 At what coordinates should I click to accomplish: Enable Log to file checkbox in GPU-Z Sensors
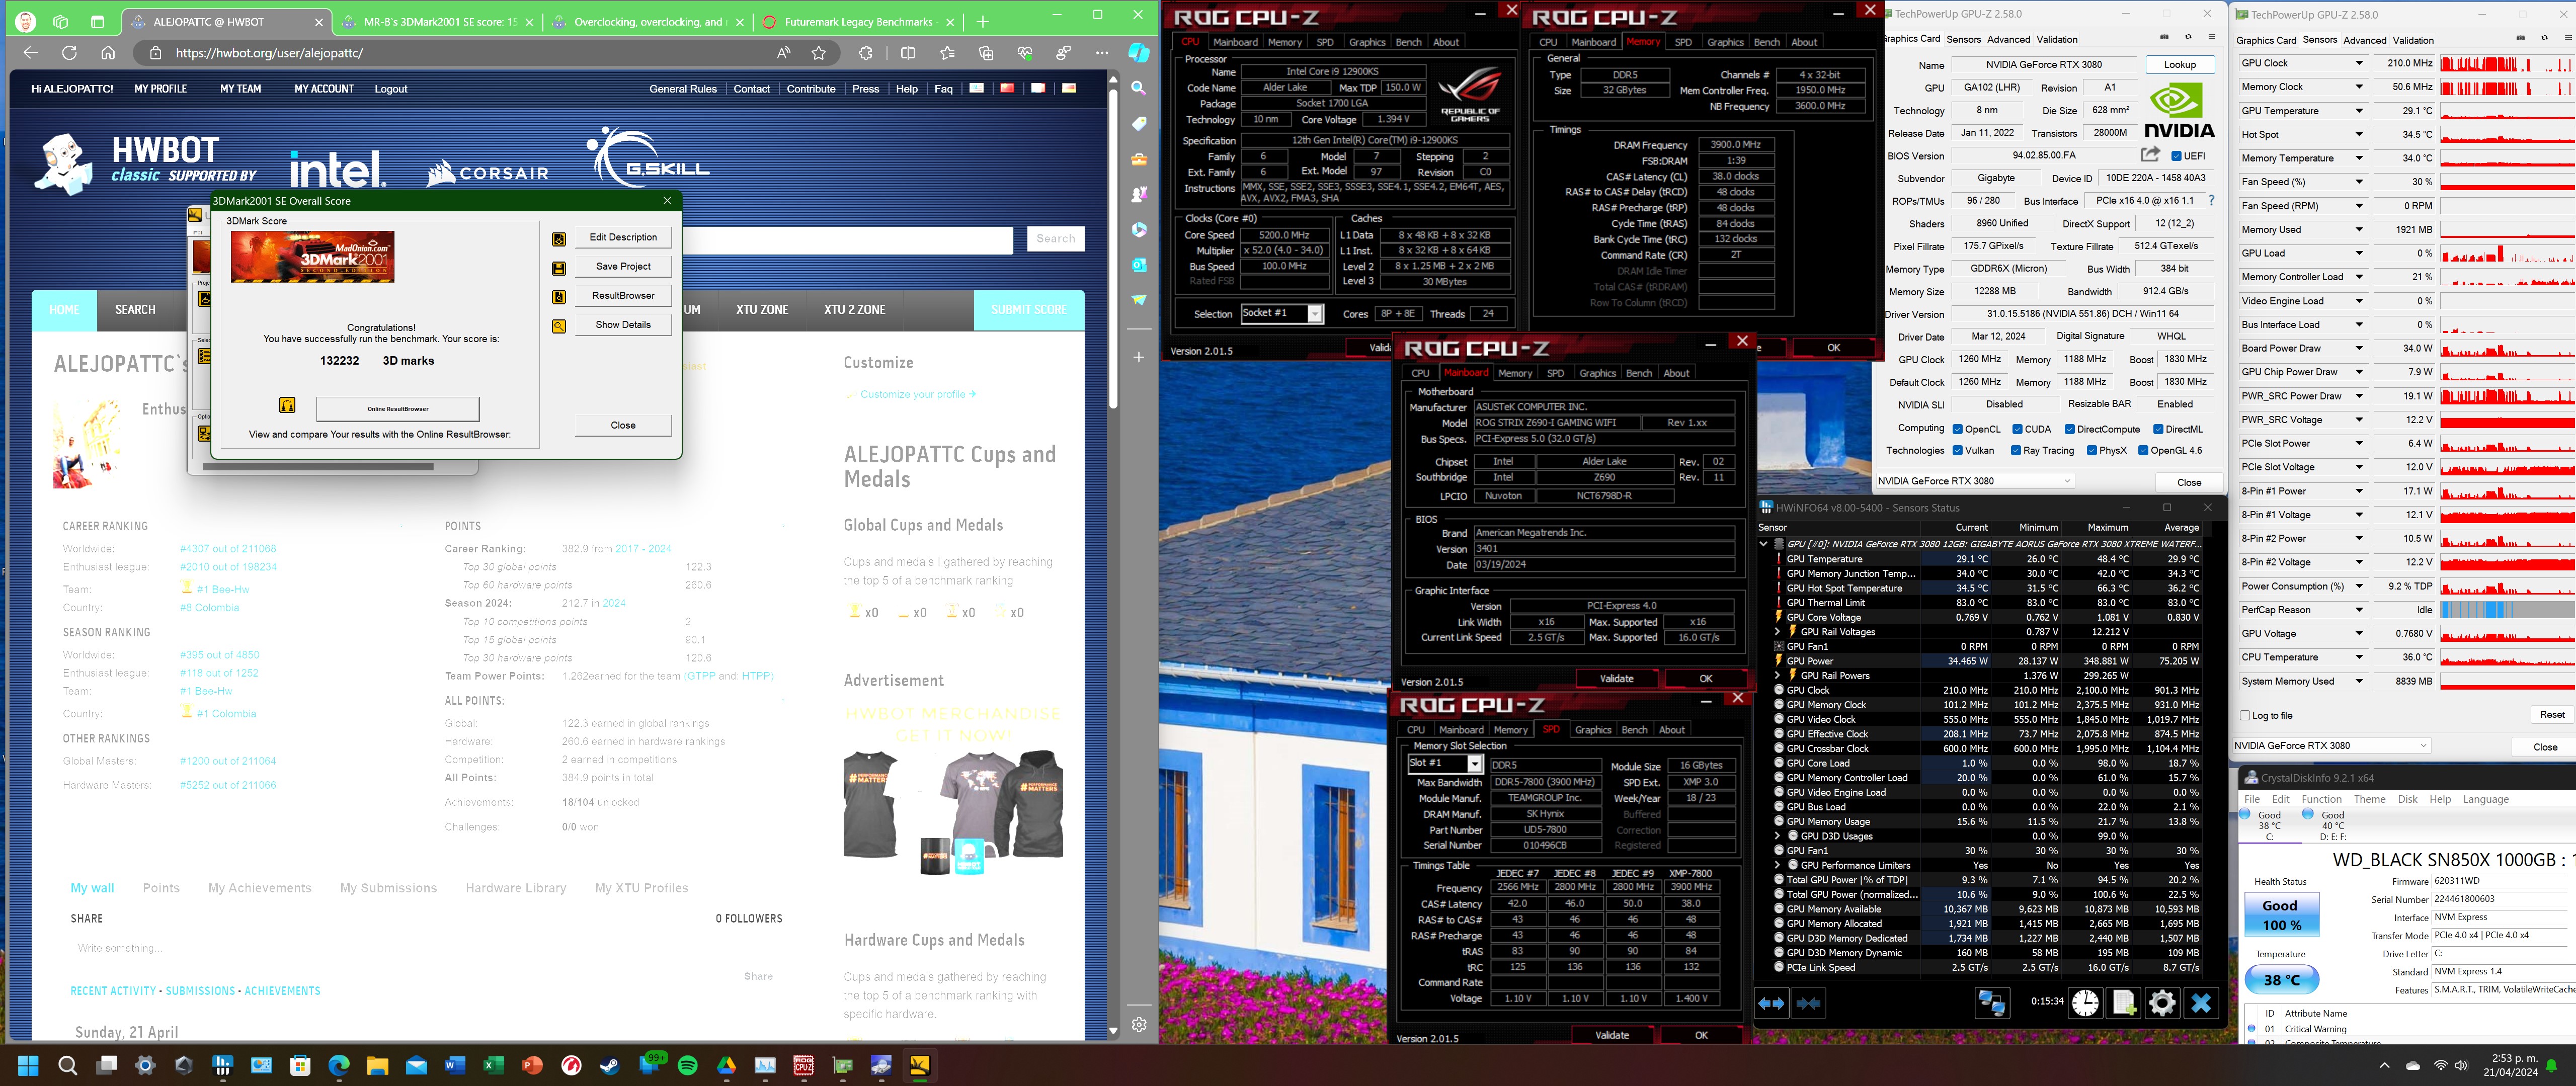(x=2245, y=715)
